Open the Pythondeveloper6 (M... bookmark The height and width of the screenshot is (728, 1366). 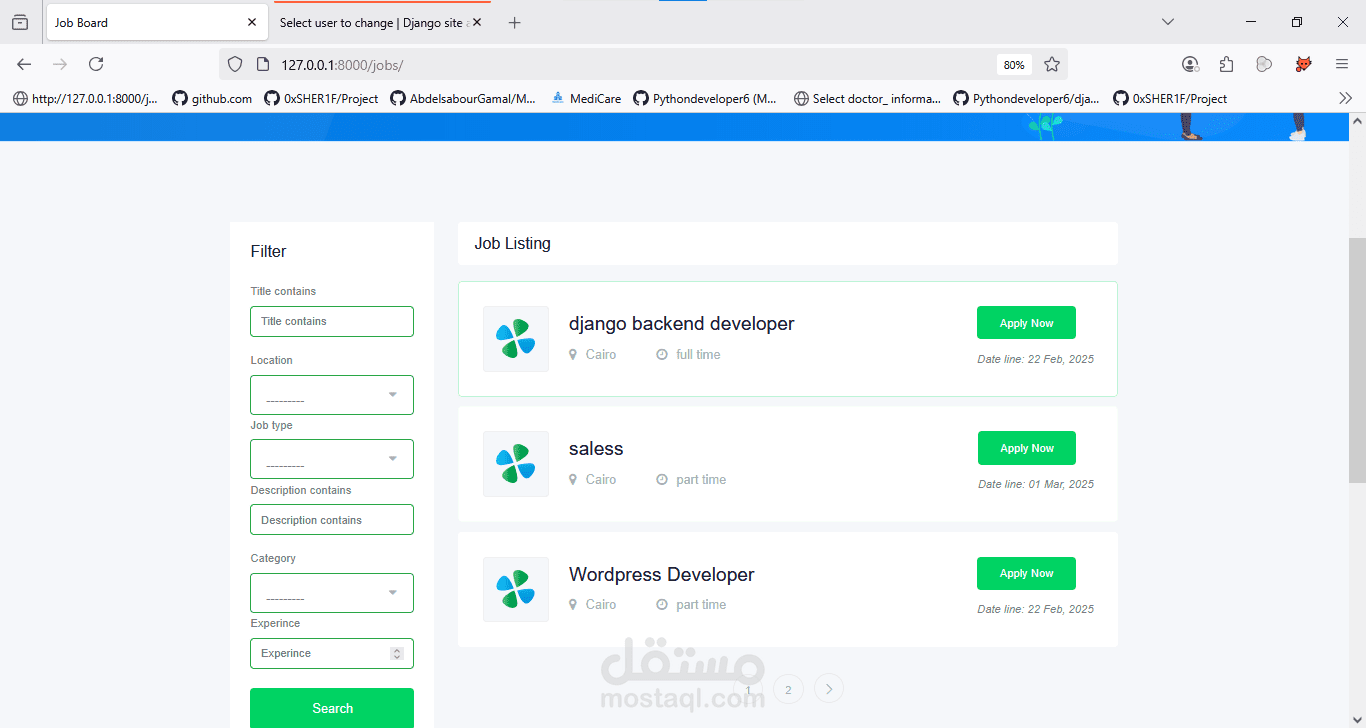[x=705, y=98]
